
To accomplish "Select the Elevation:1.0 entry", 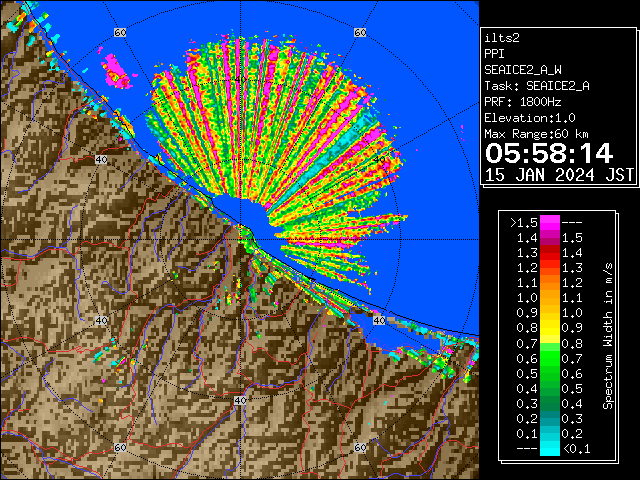I will 530,118.
